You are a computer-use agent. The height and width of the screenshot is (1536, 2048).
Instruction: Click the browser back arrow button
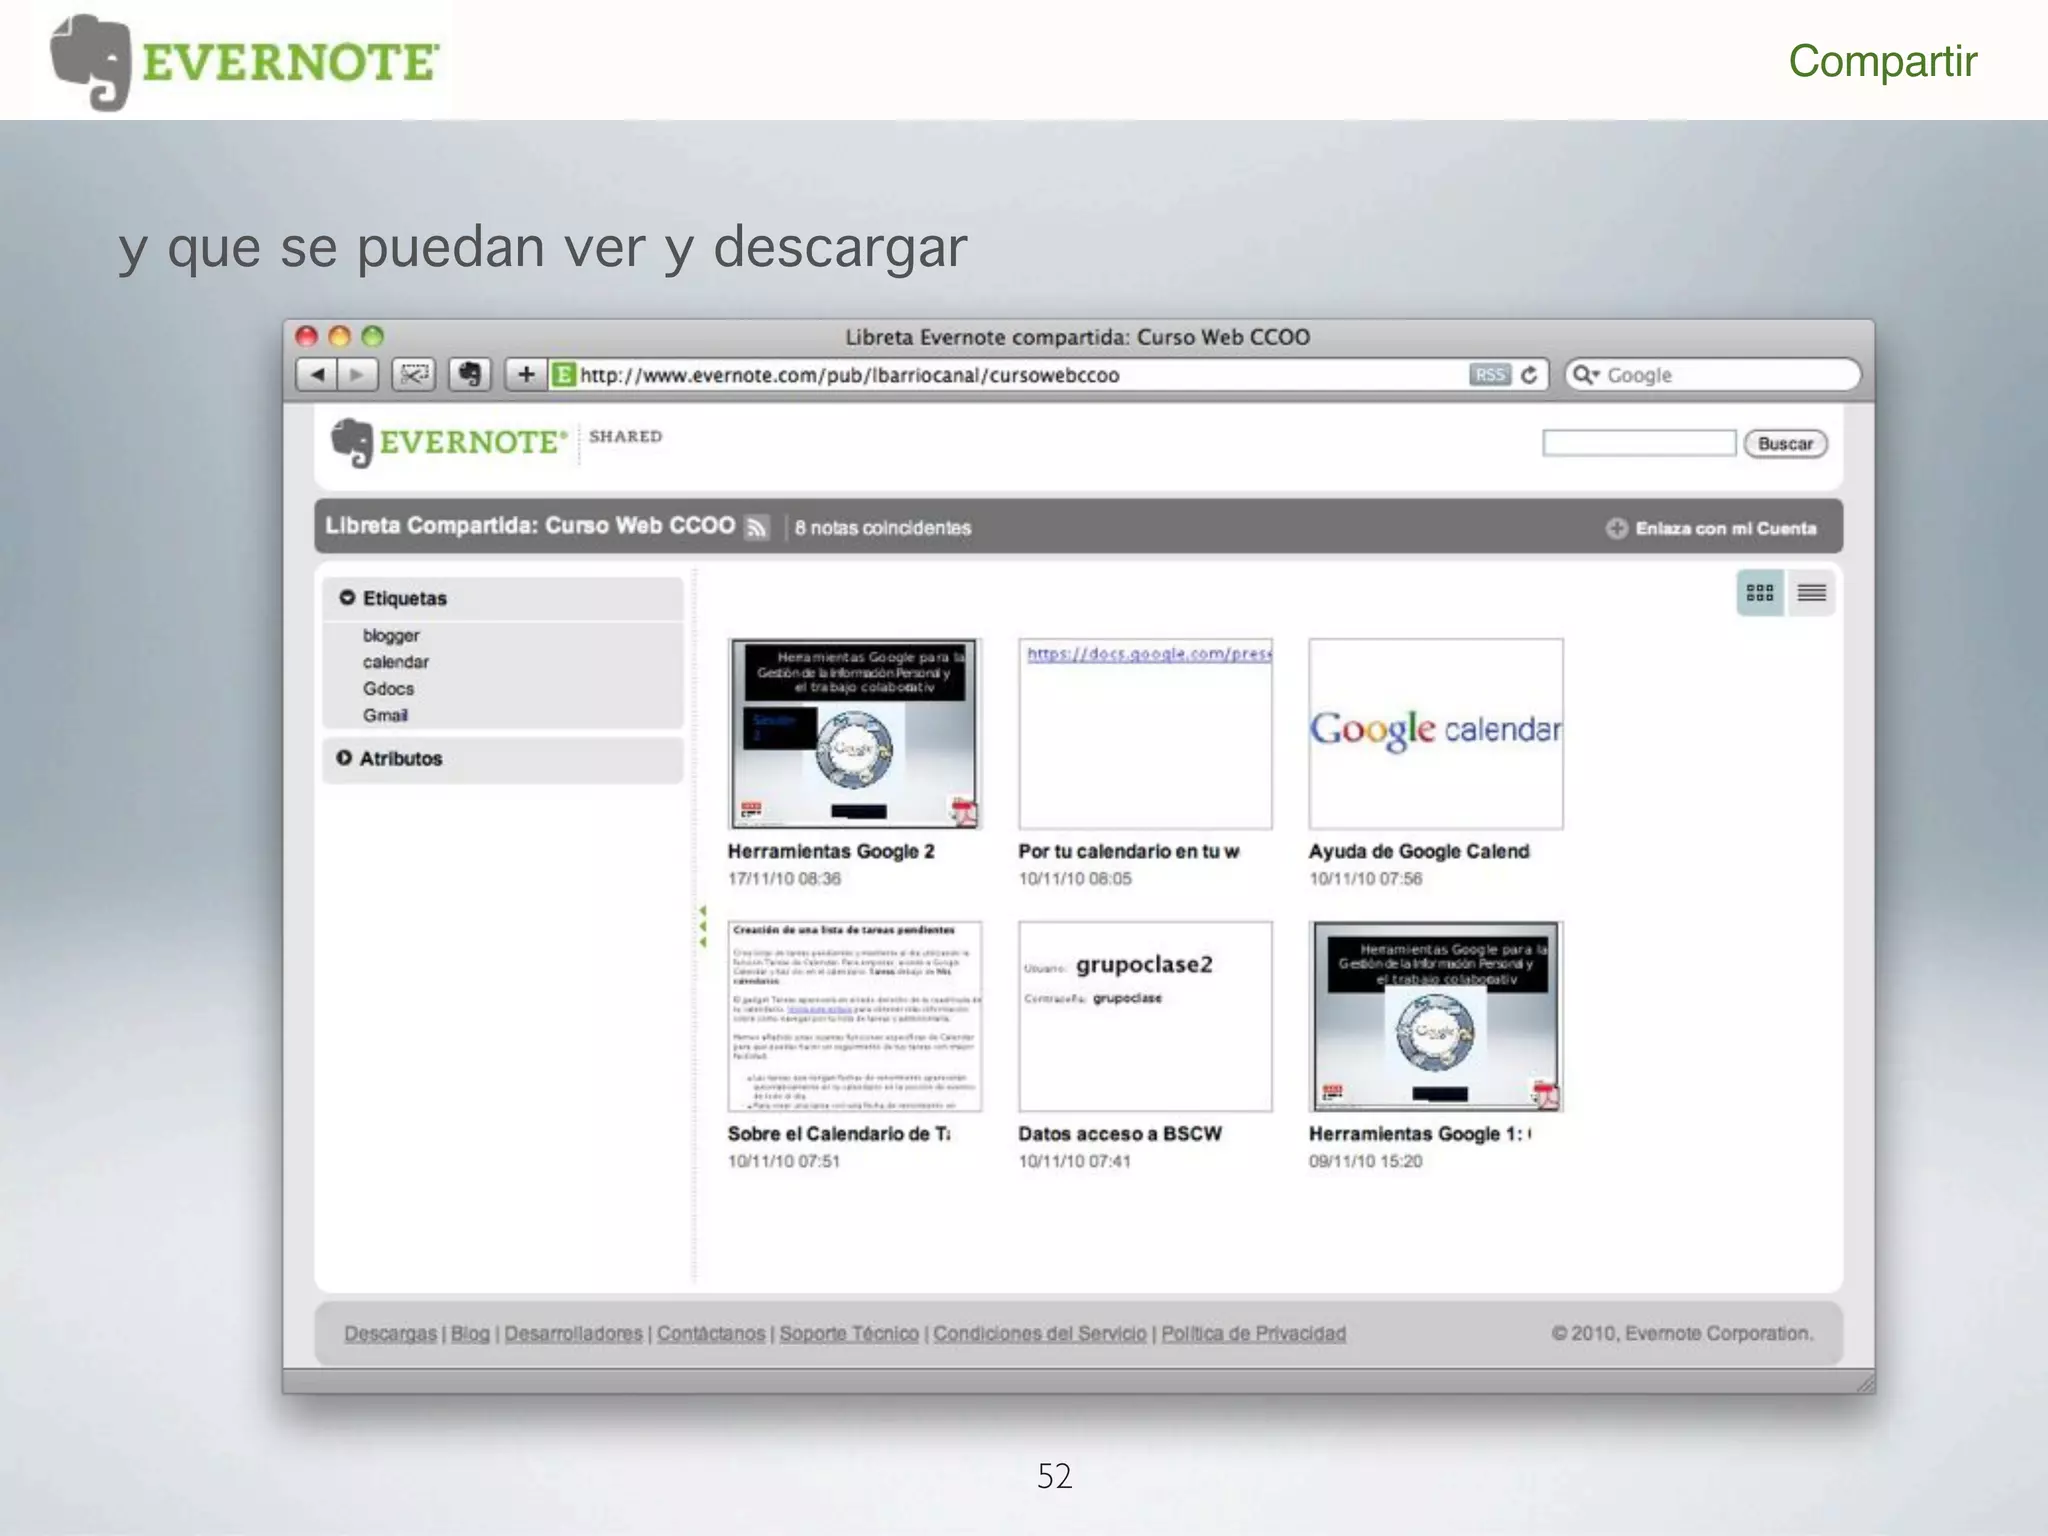[317, 375]
